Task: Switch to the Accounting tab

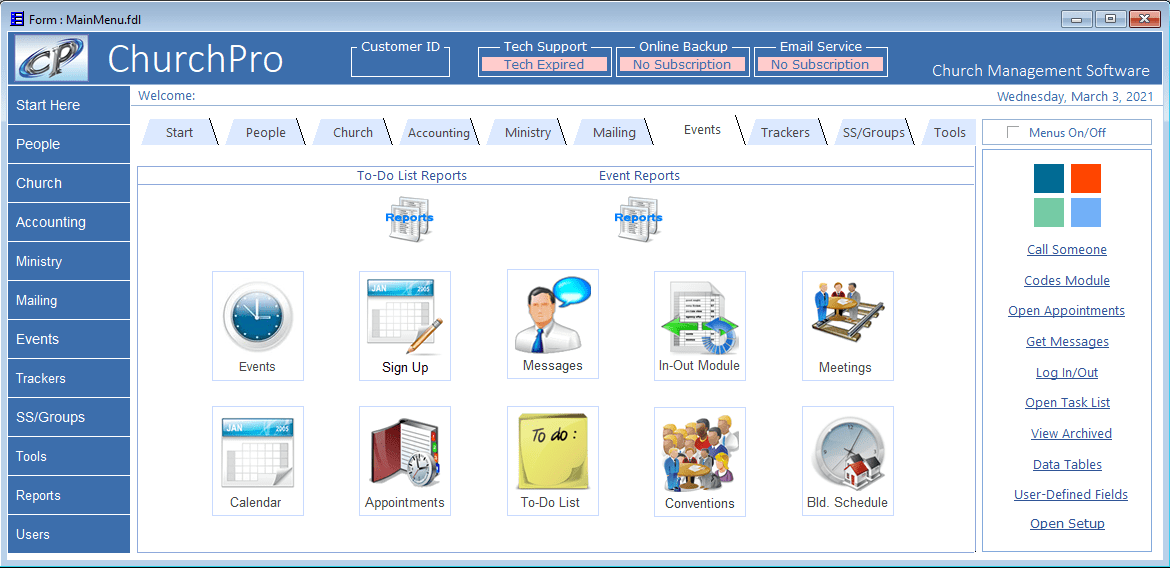Action: point(439,133)
